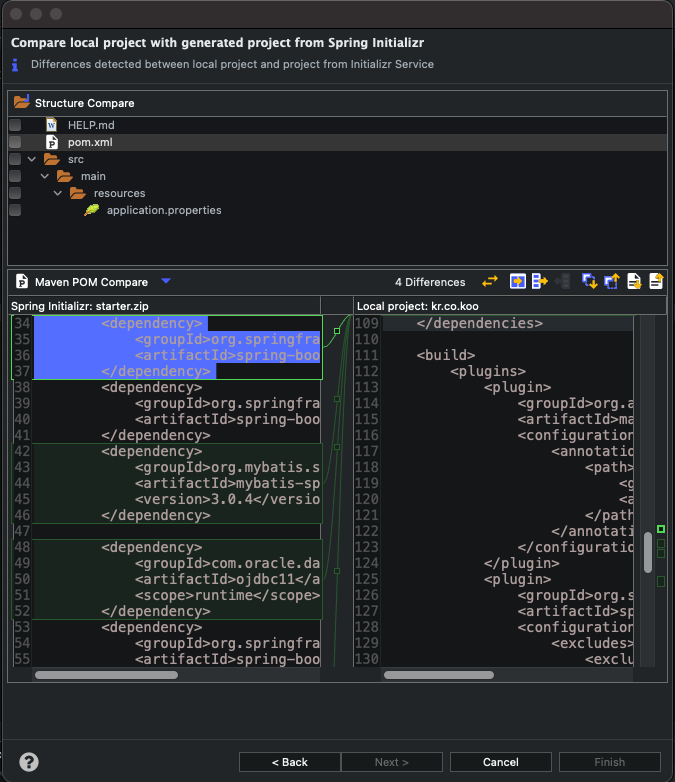
Task: Select the pom.xml row
Action: click(337, 142)
